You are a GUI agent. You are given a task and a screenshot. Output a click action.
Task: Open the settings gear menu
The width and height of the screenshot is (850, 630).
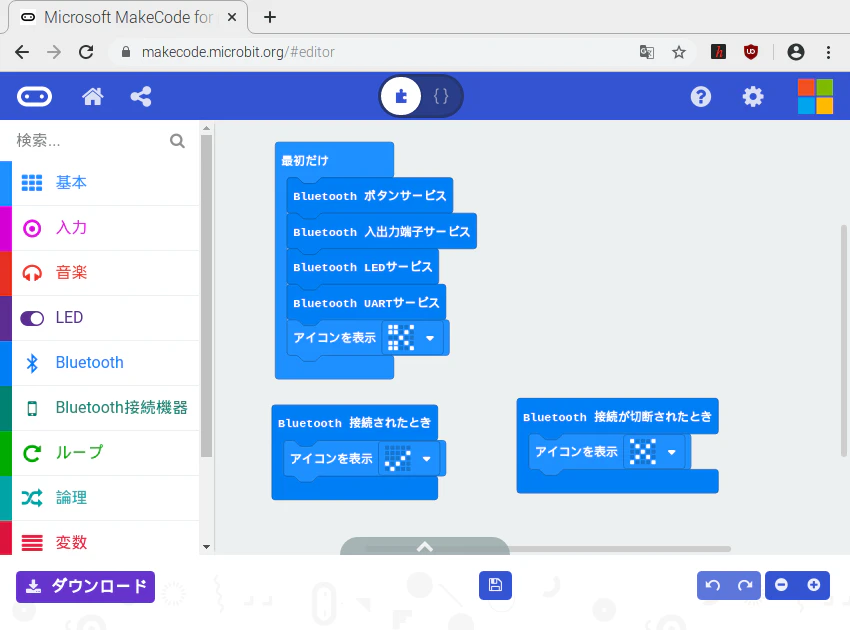pyautogui.click(x=752, y=97)
